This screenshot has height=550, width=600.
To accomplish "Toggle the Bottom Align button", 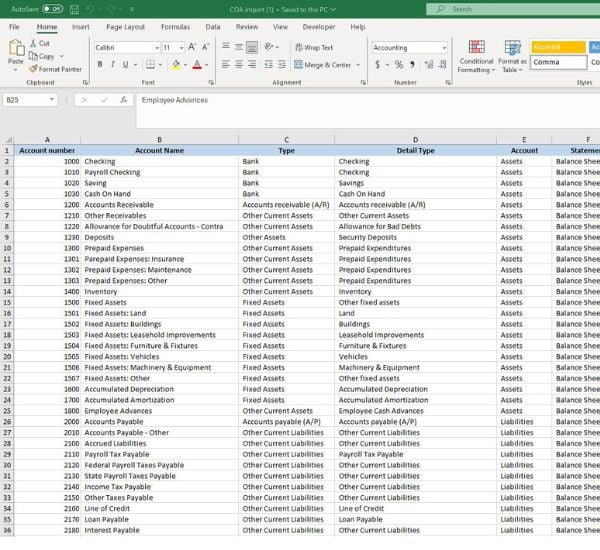I will pyautogui.click(x=252, y=47).
